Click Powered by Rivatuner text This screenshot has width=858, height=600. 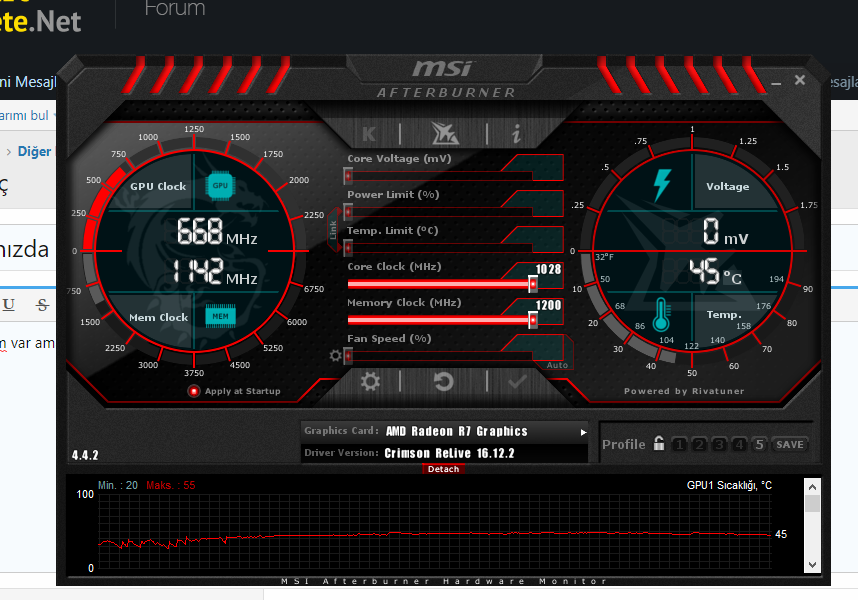[684, 391]
